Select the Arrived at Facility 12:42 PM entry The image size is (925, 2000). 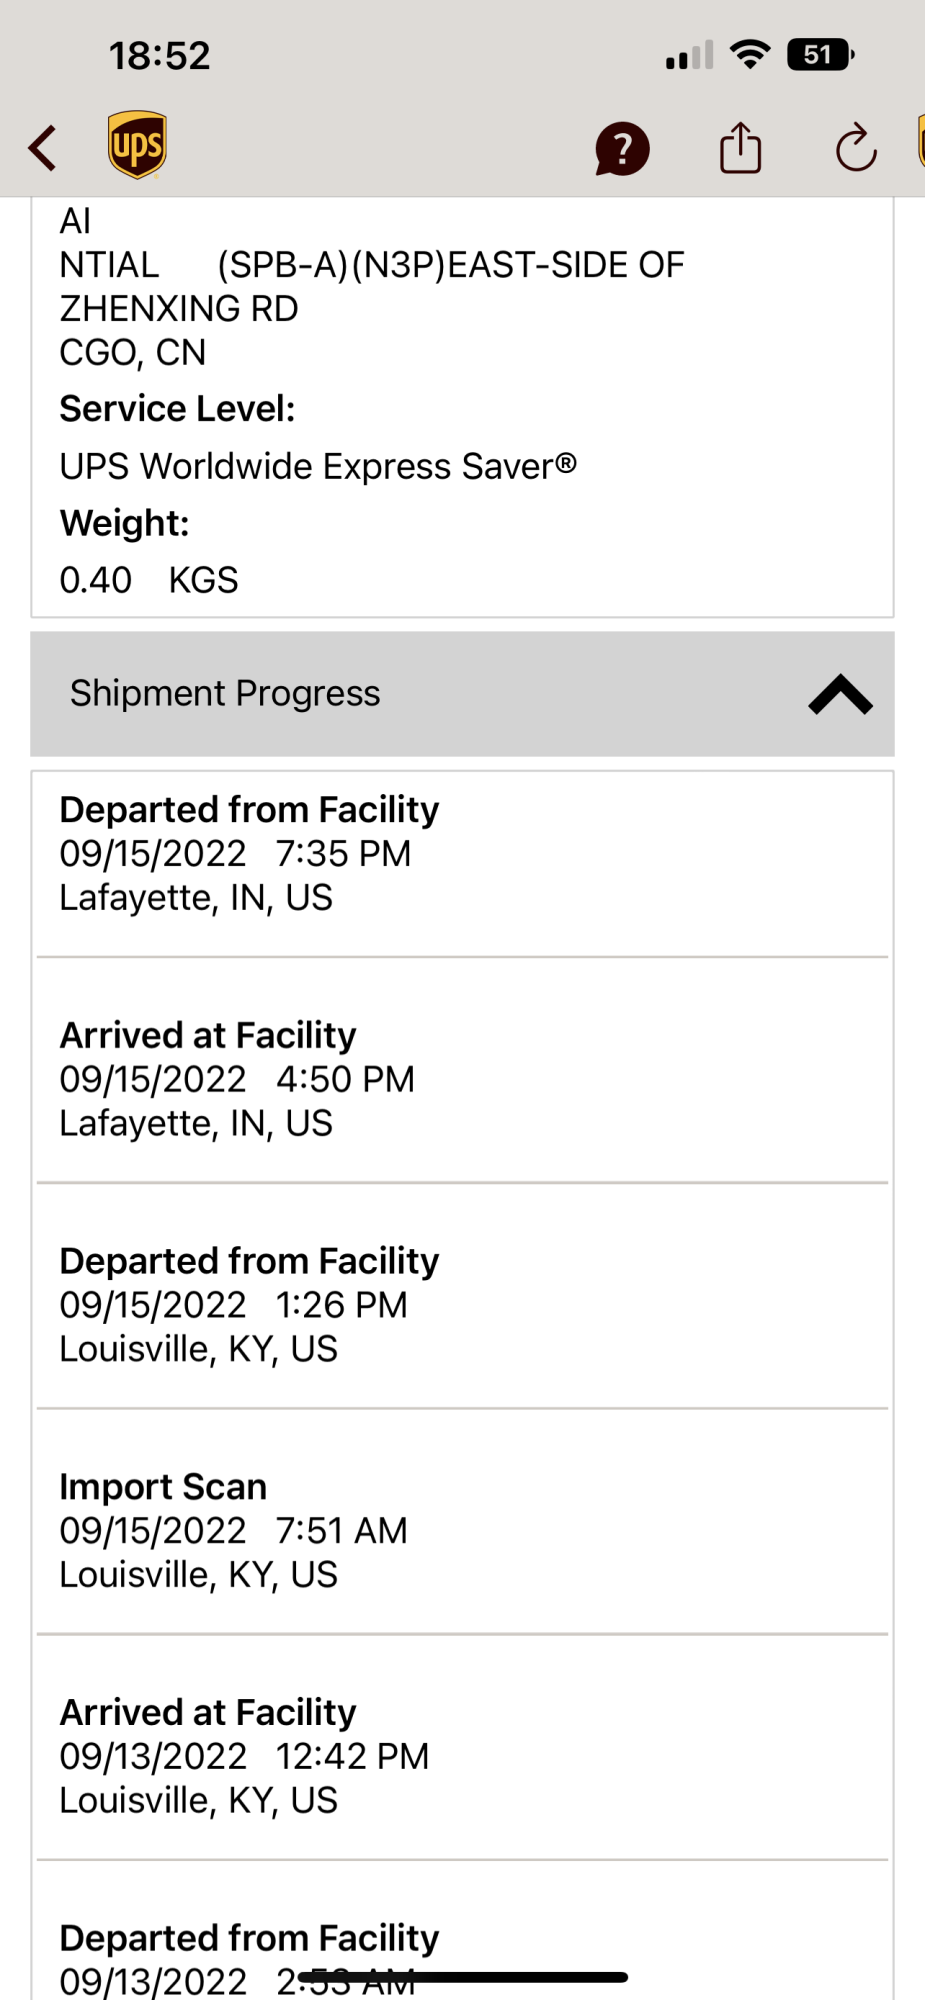[x=462, y=1756]
